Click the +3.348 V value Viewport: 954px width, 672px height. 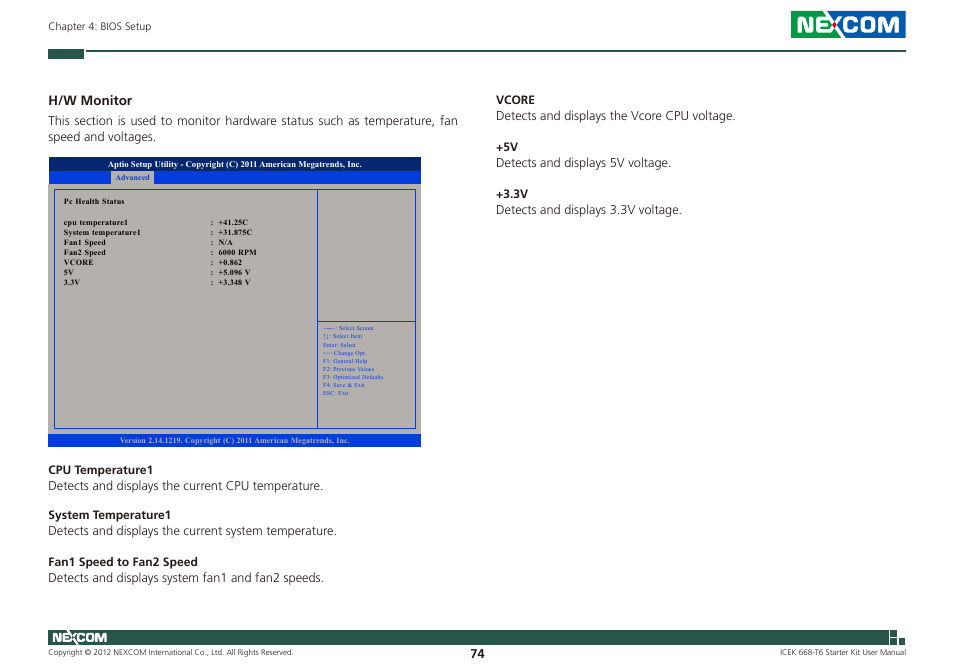(234, 282)
